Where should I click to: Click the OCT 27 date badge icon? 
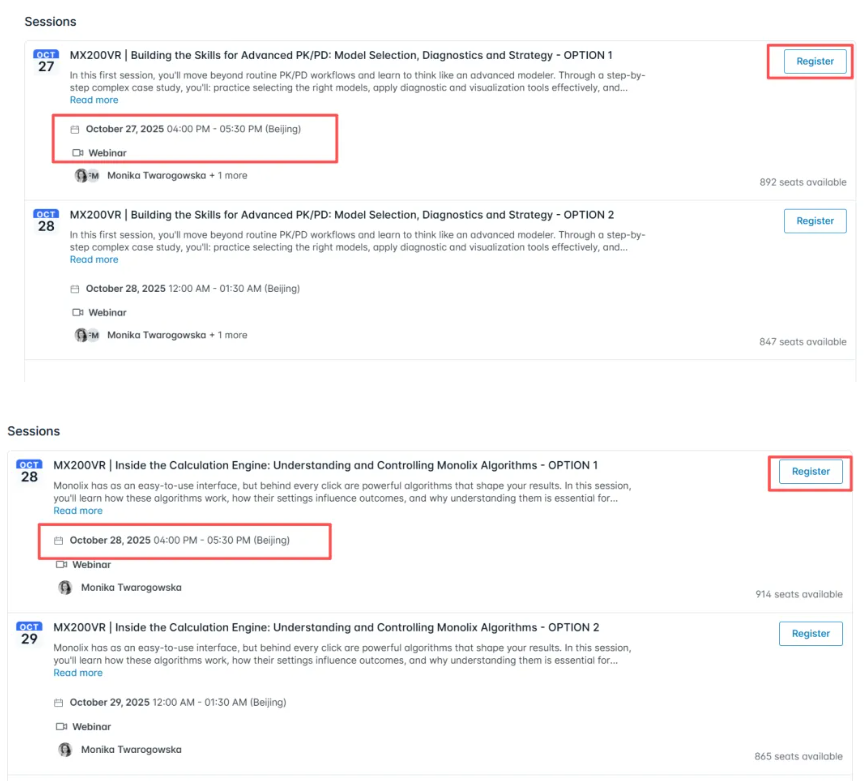click(x=46, y=62)
